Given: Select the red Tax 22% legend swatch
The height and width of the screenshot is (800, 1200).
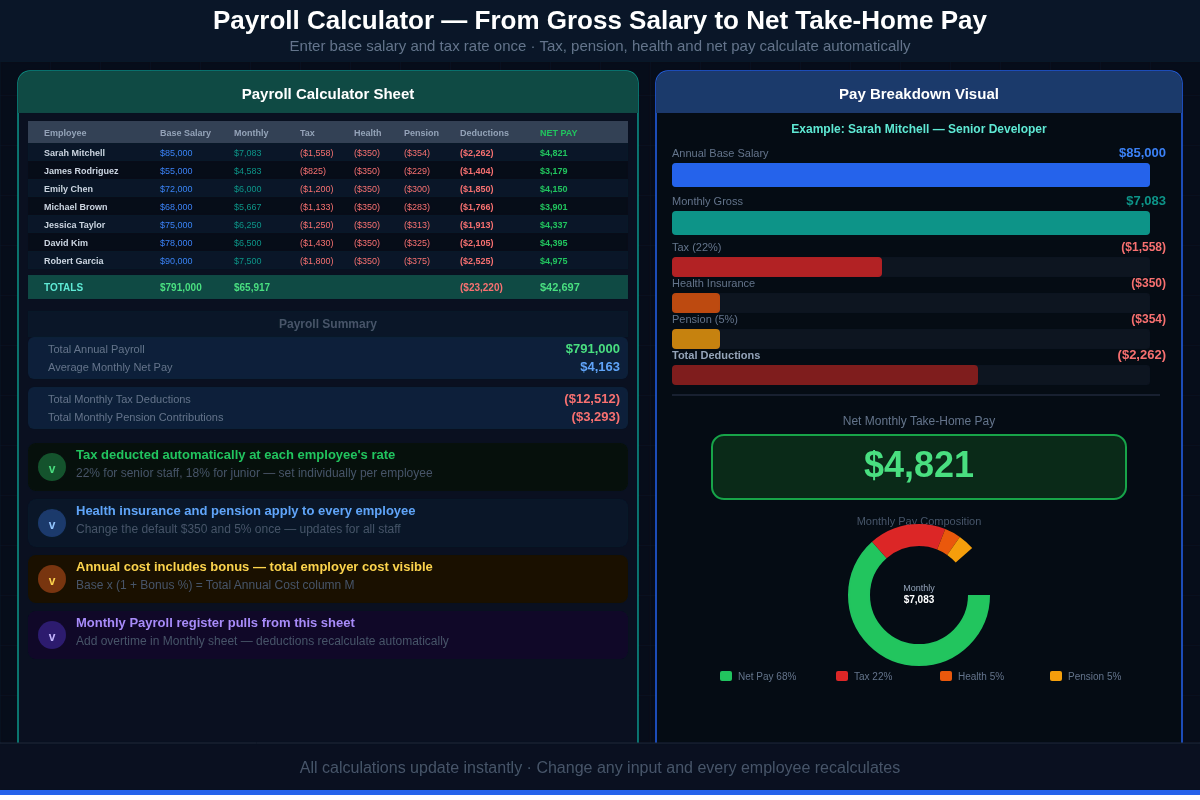Looking at the screenshot, I should pos(842,676).
